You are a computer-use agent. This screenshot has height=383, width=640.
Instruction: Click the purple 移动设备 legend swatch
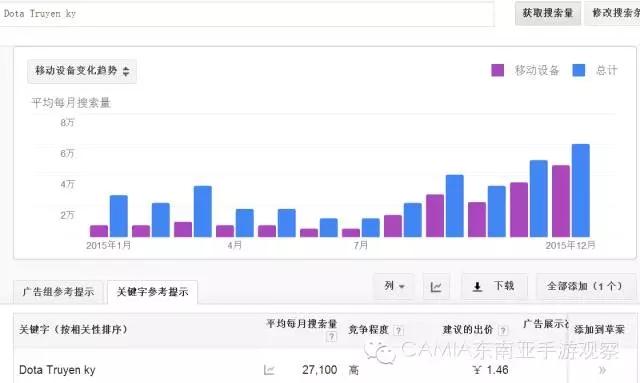[x=498, y=70]
